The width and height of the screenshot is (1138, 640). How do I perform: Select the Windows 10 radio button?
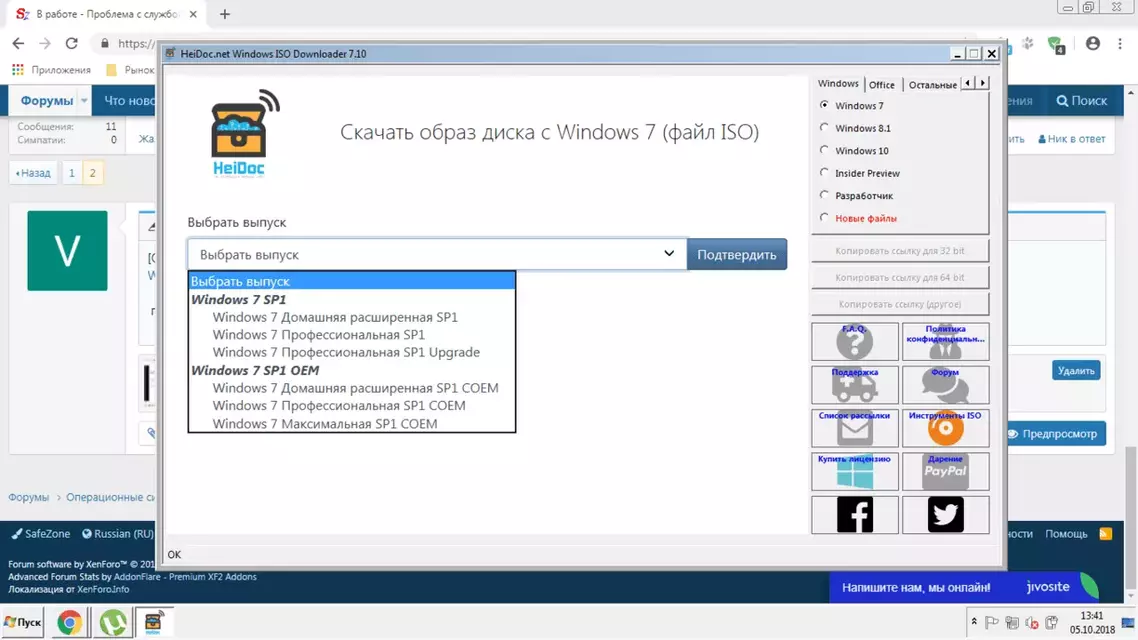tap(824, 150)
